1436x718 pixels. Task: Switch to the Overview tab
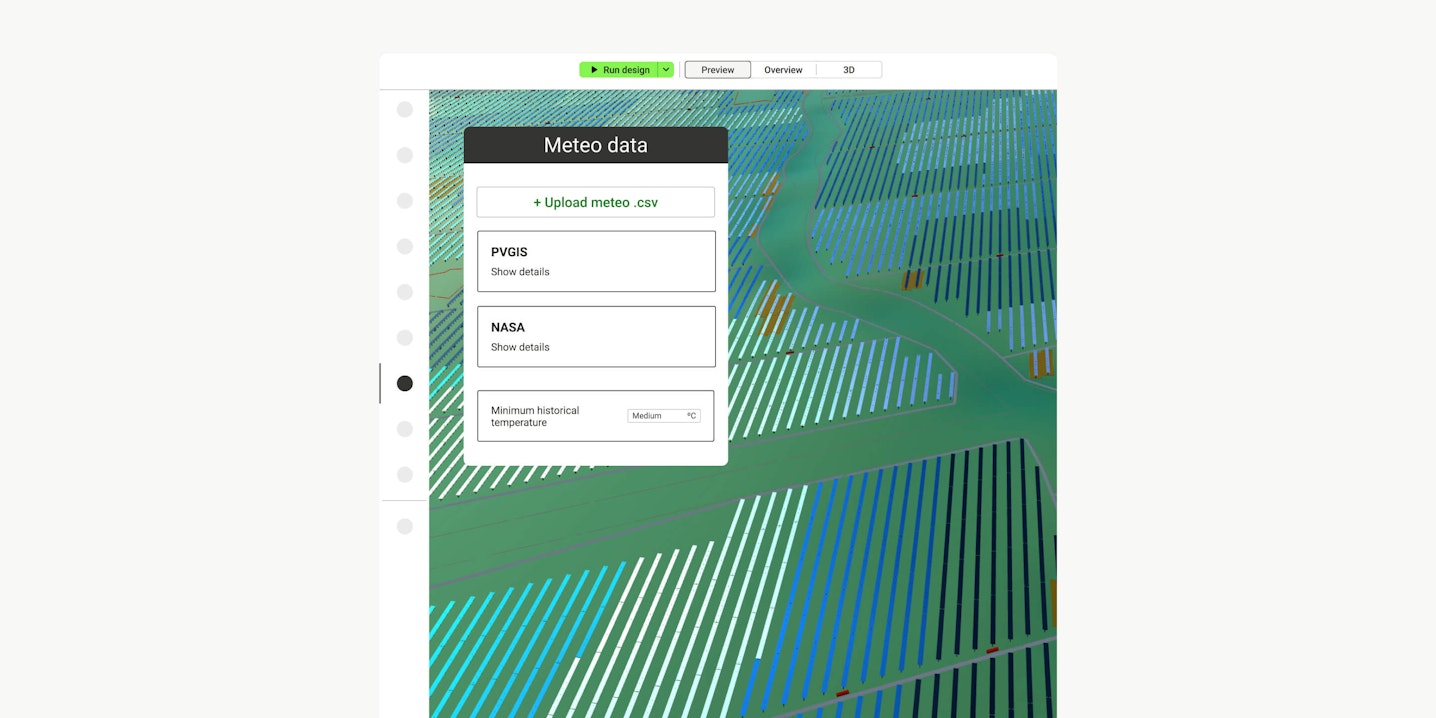(783, 70)
